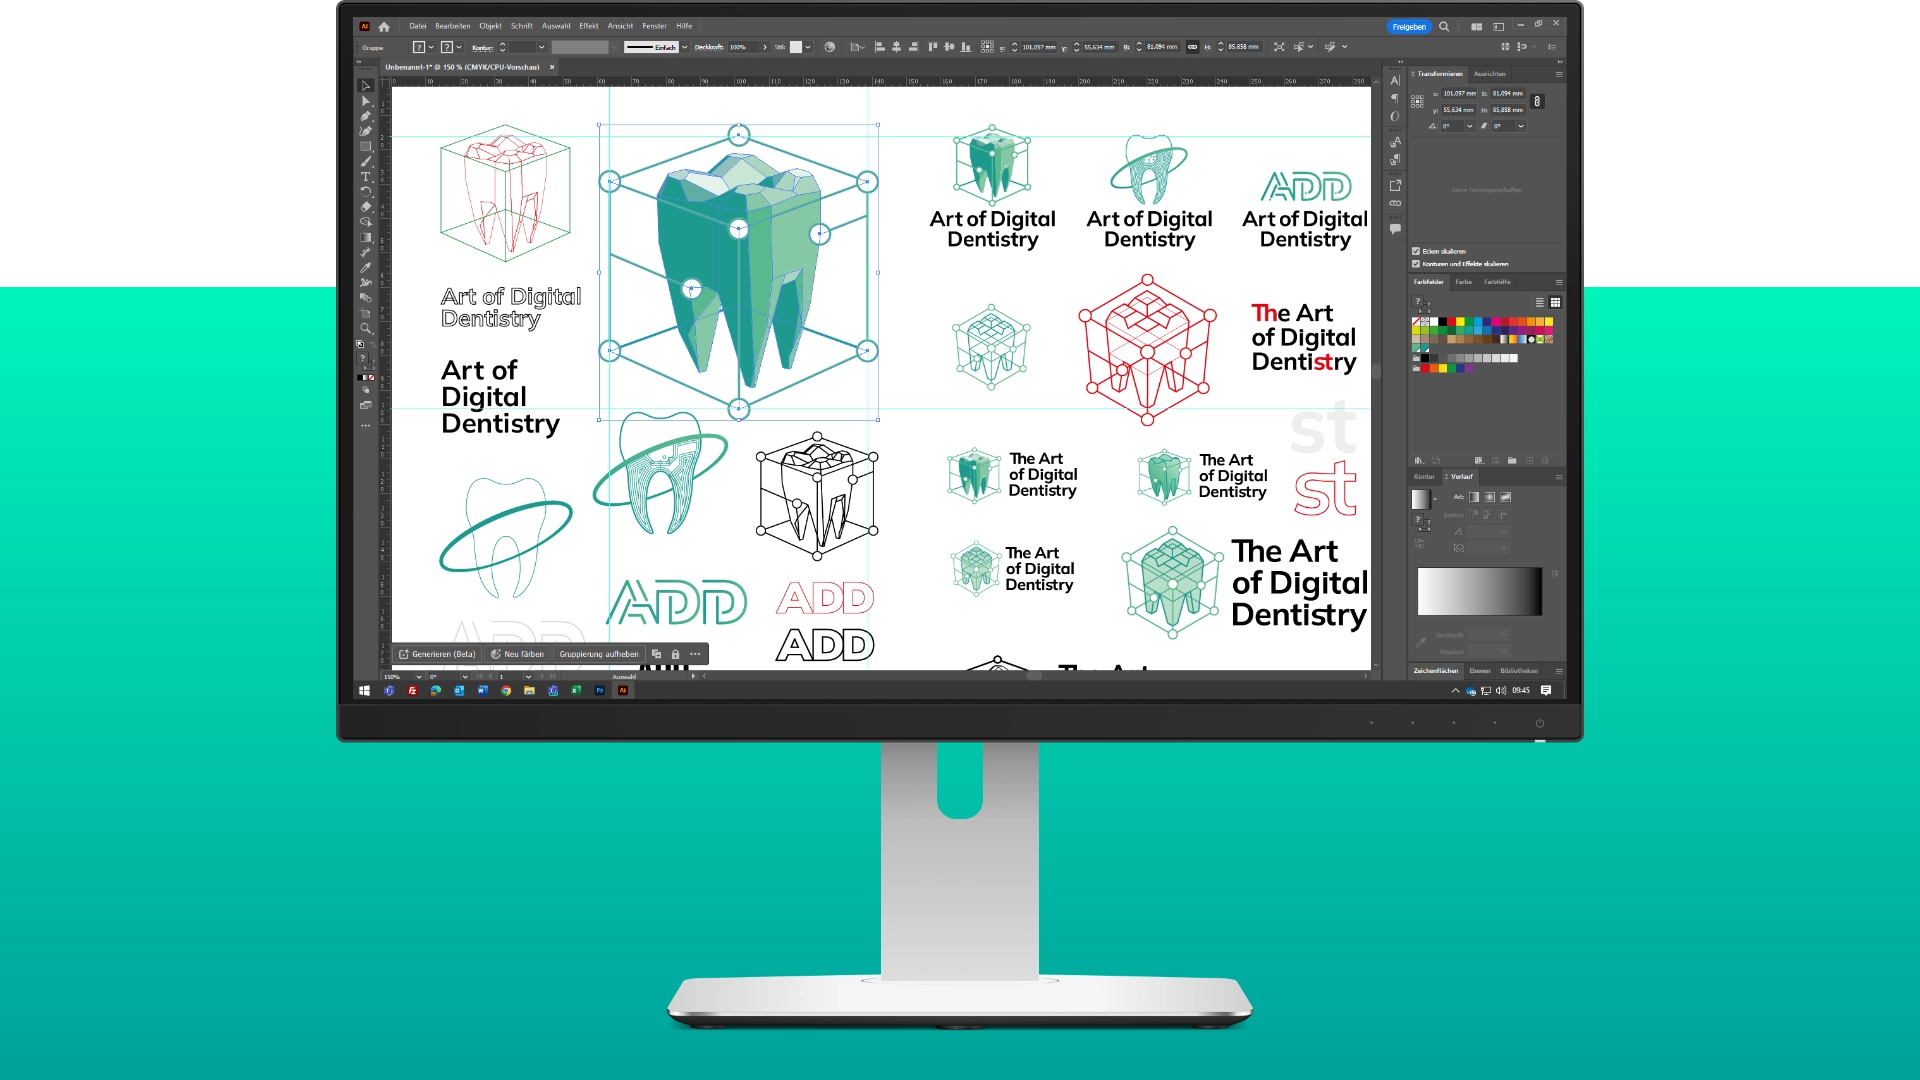Open the fill color dropdown
This screenshot has width=1920, height=1080.
click(431, 47)
